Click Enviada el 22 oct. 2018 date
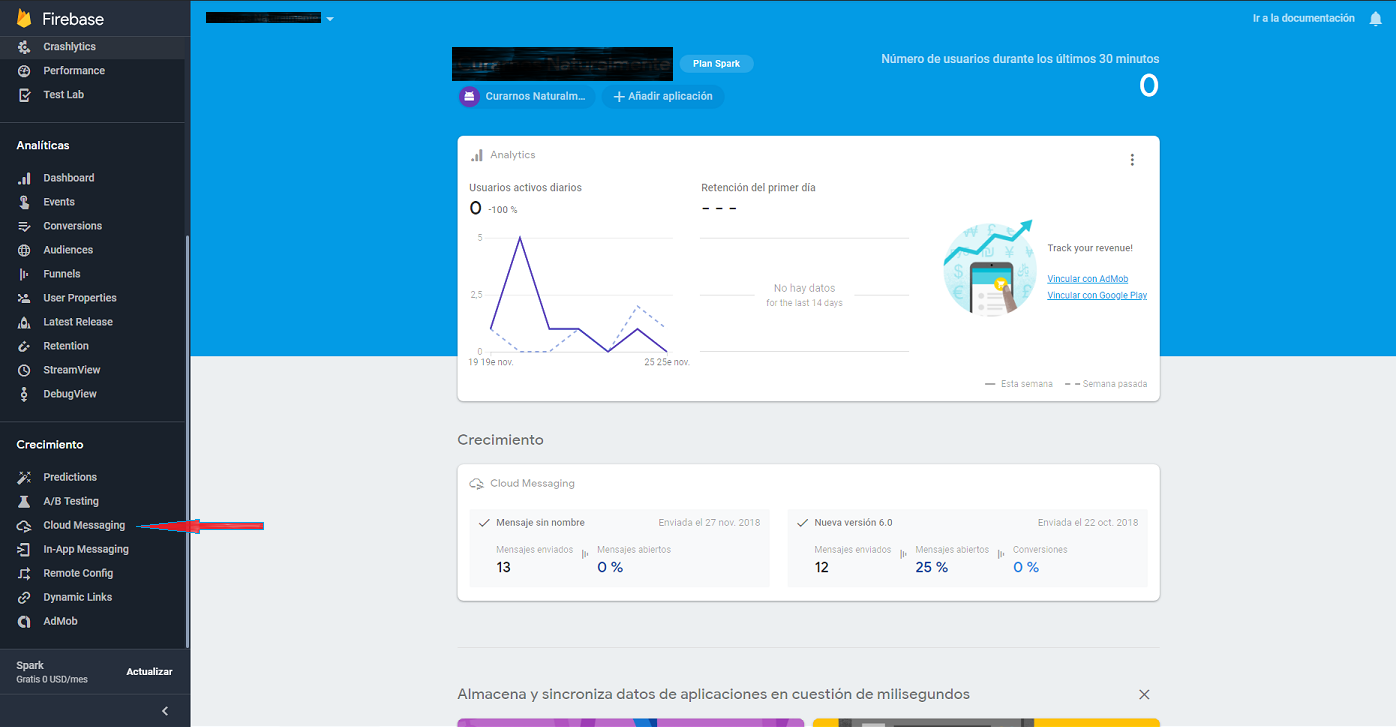The height and width of the screenshot is (727, 1396). [x=1088, y=523]
